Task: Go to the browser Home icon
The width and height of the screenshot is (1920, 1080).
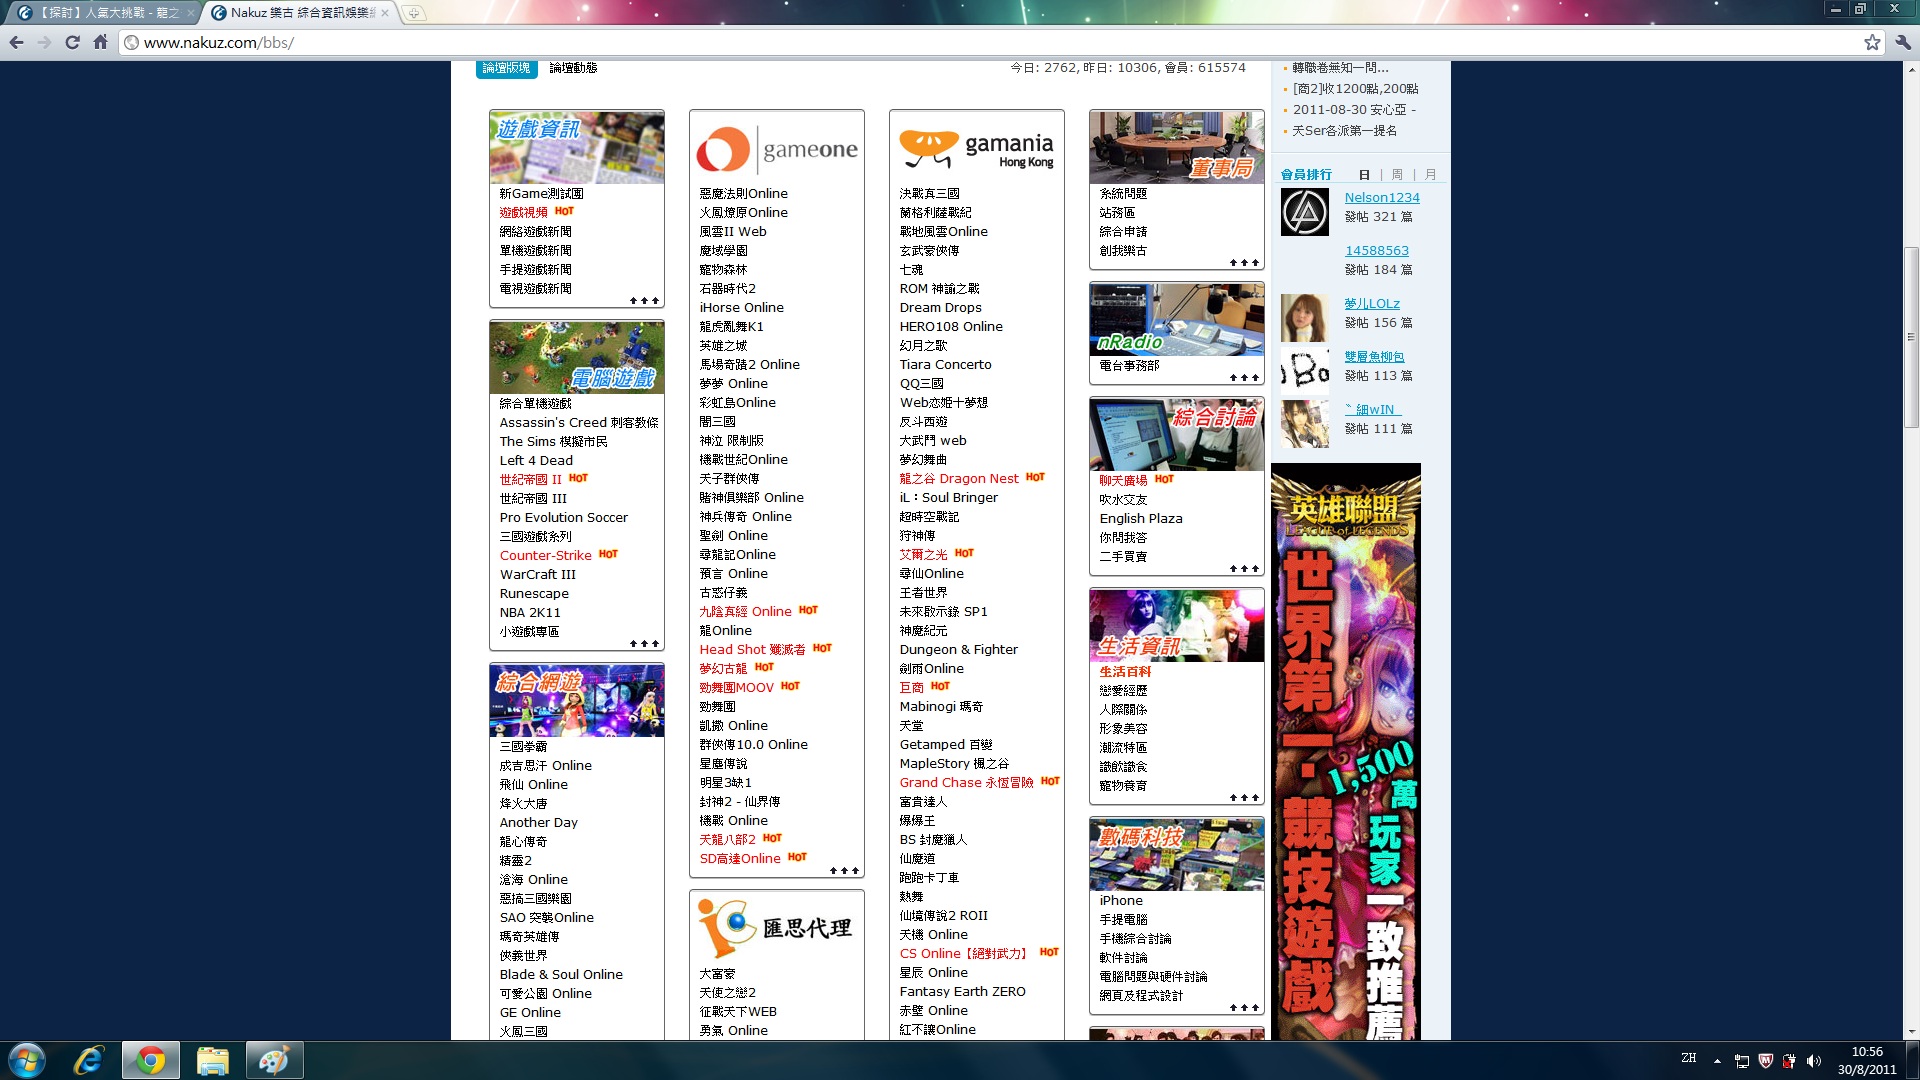Action: [x=100, y=43]
